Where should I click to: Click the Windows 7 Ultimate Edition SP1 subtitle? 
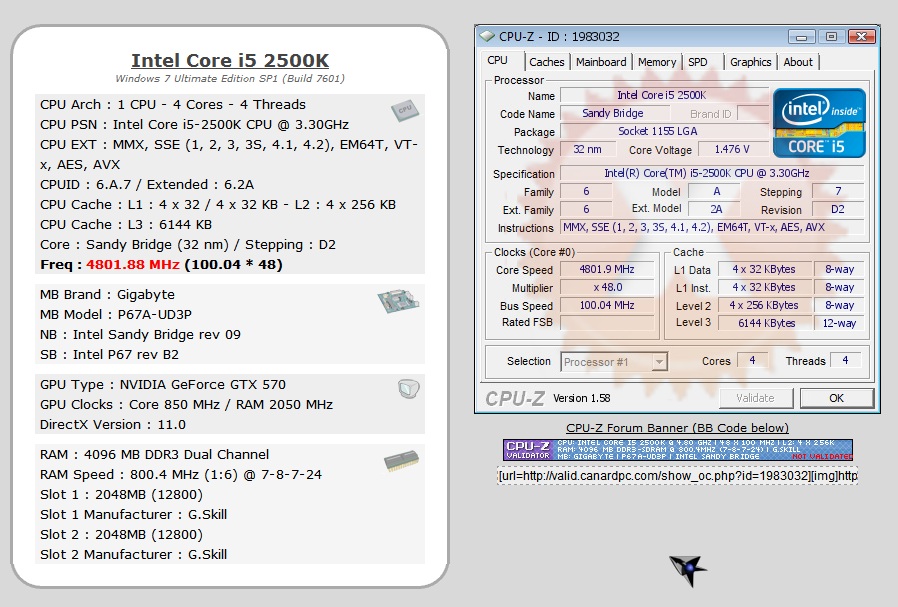pos(230,78)
